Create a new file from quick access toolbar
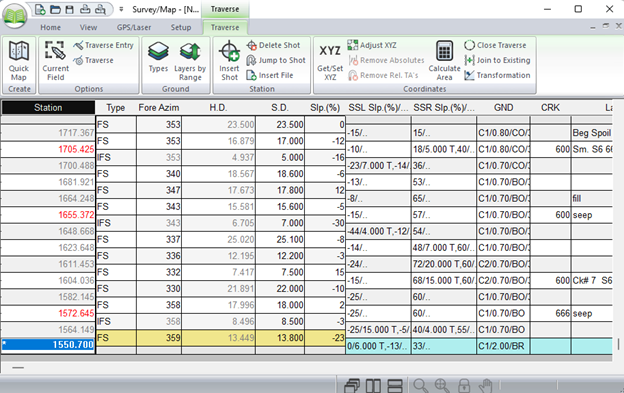Image resolution: width=624 pixels, height=393 pixels. [x=40, y=9]
